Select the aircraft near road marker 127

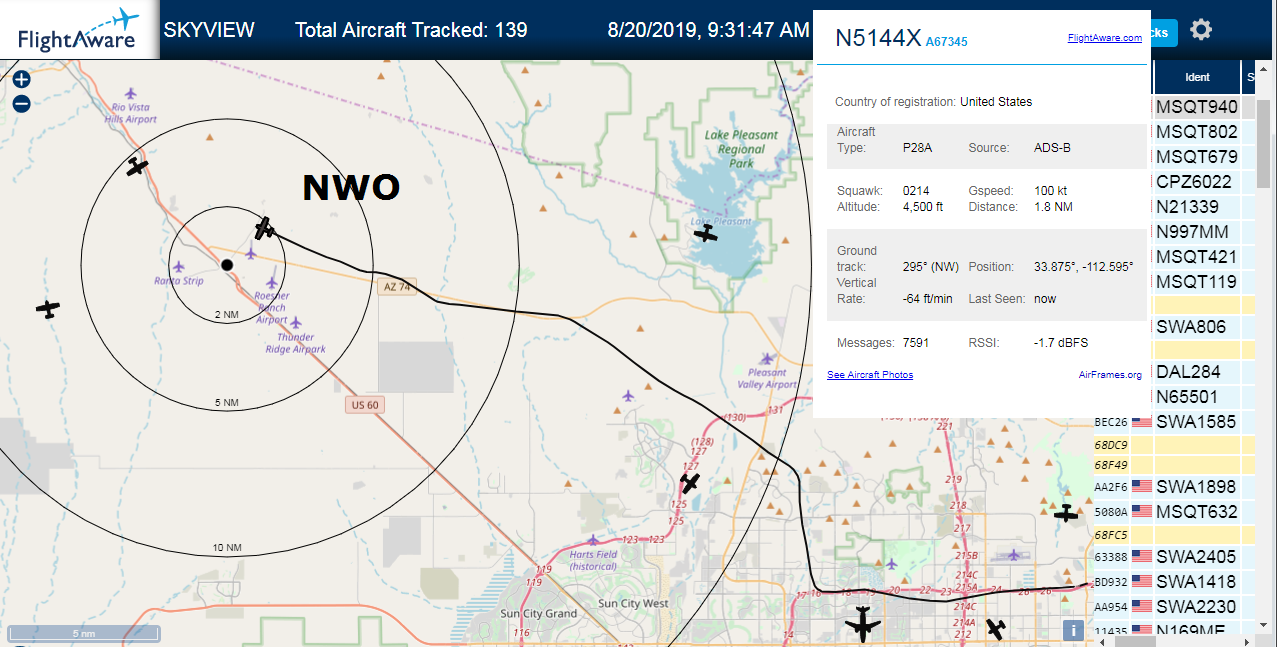[689, 484]
